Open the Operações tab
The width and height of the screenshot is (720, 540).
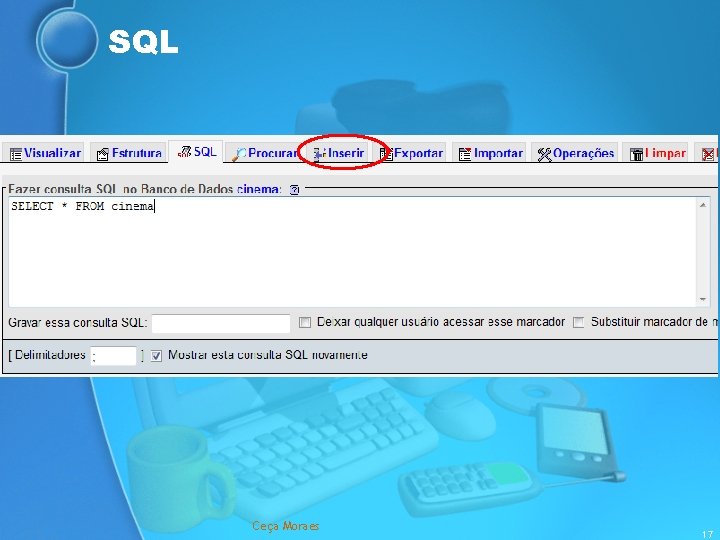(575, 153)
